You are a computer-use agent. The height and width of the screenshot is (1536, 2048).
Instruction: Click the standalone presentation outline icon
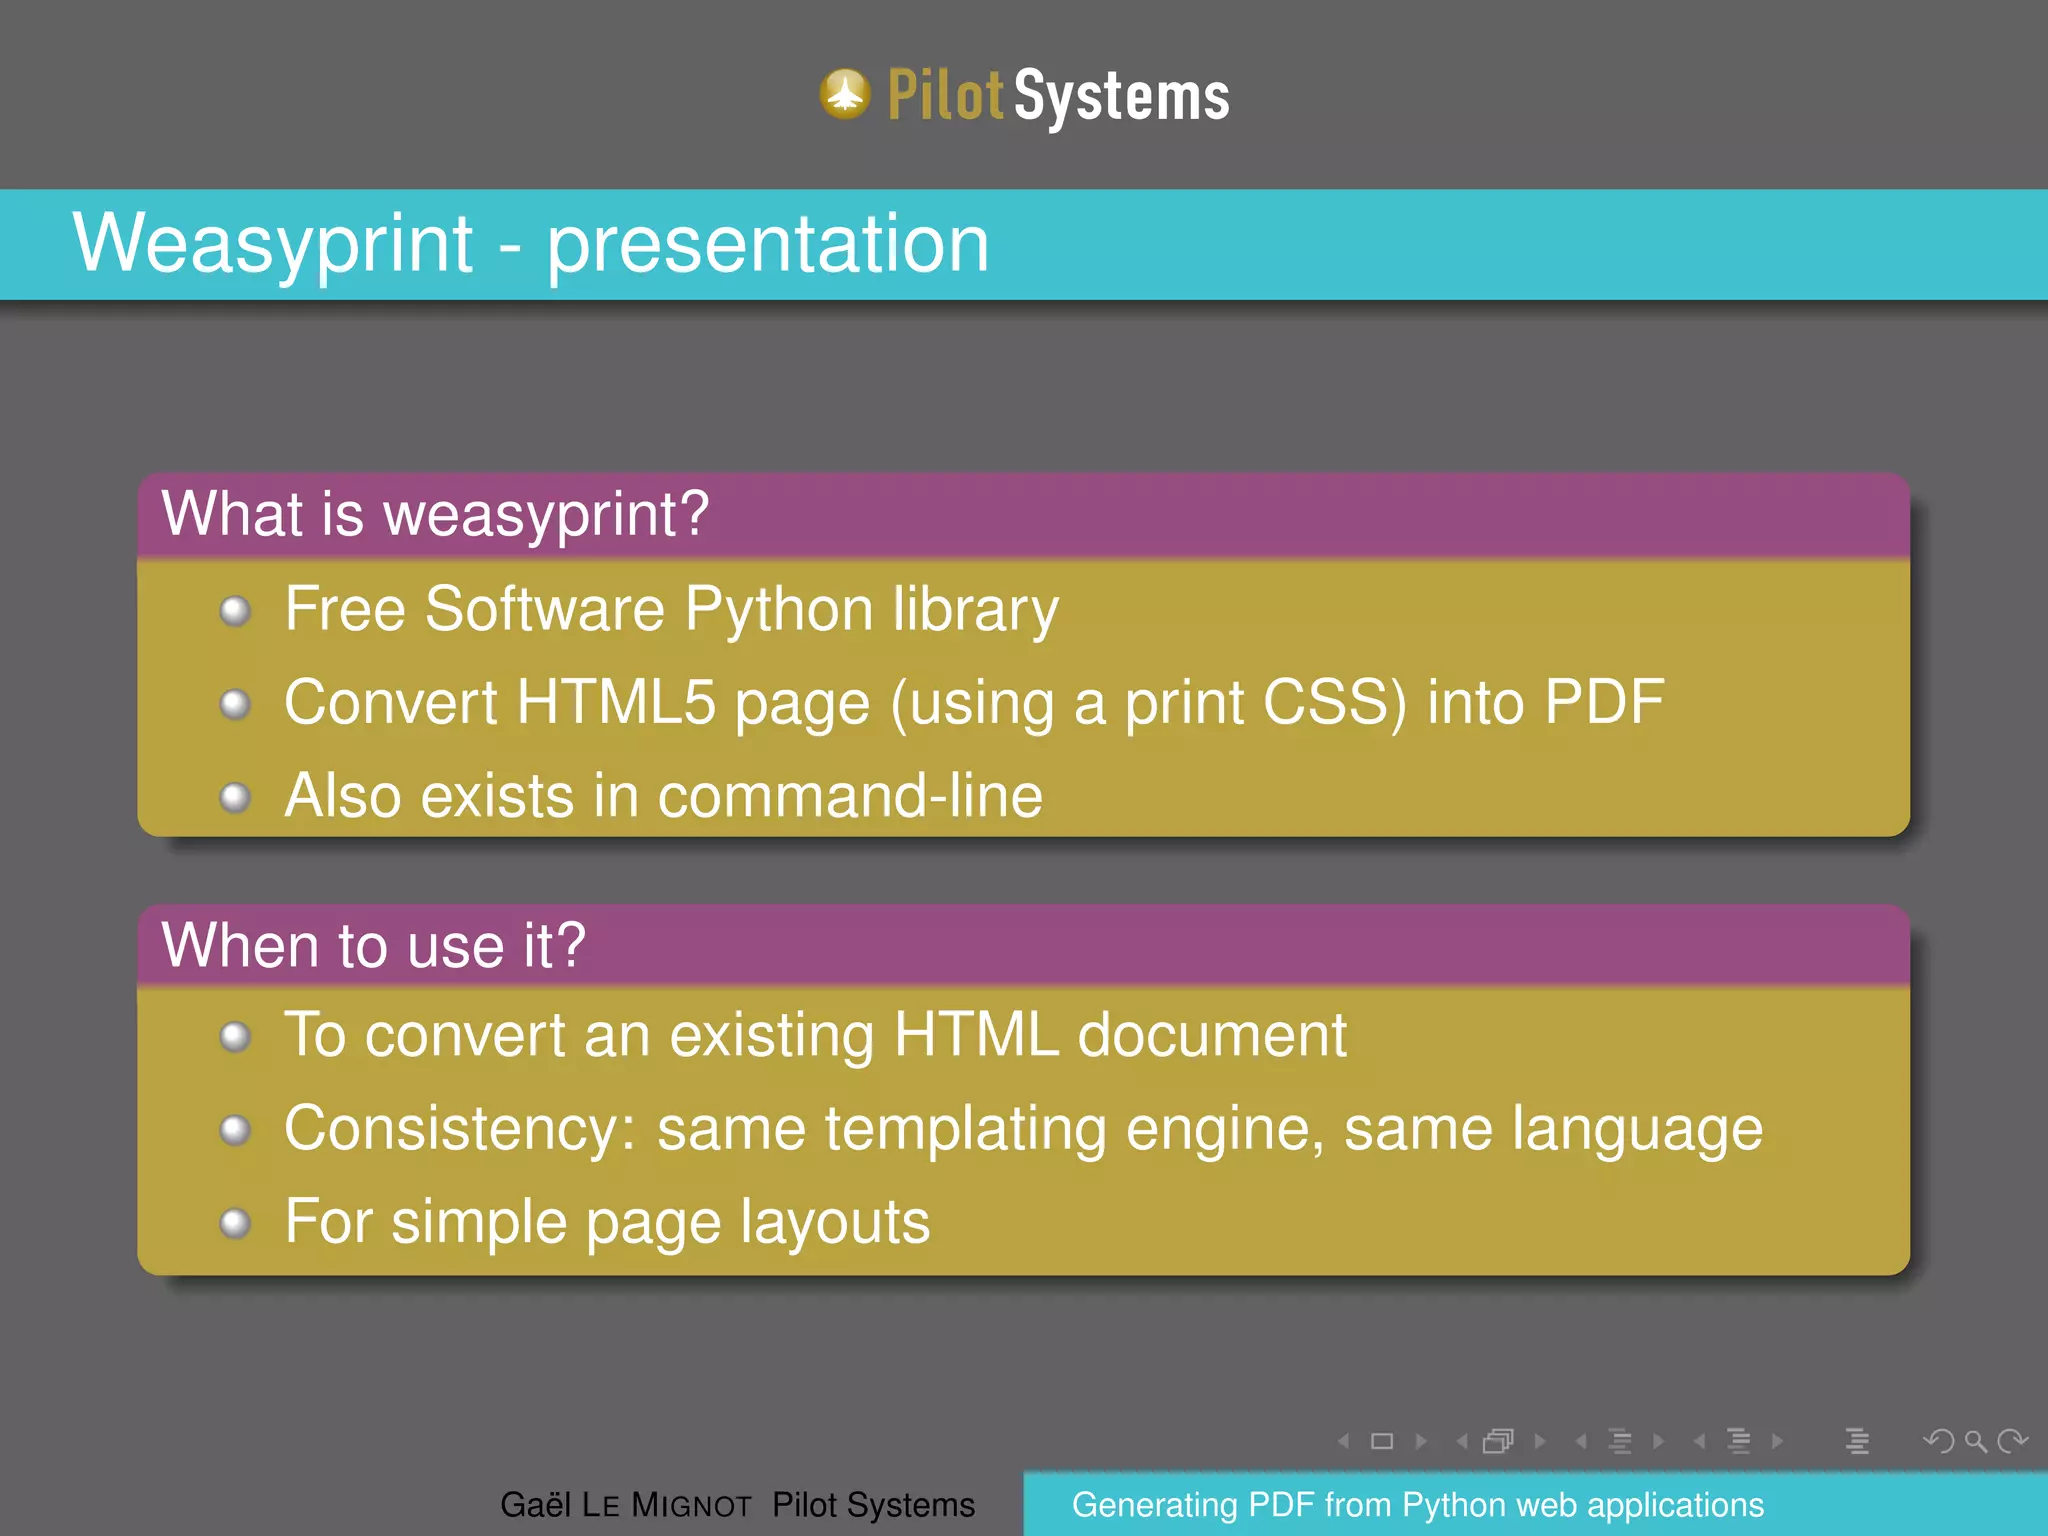1857,1441
